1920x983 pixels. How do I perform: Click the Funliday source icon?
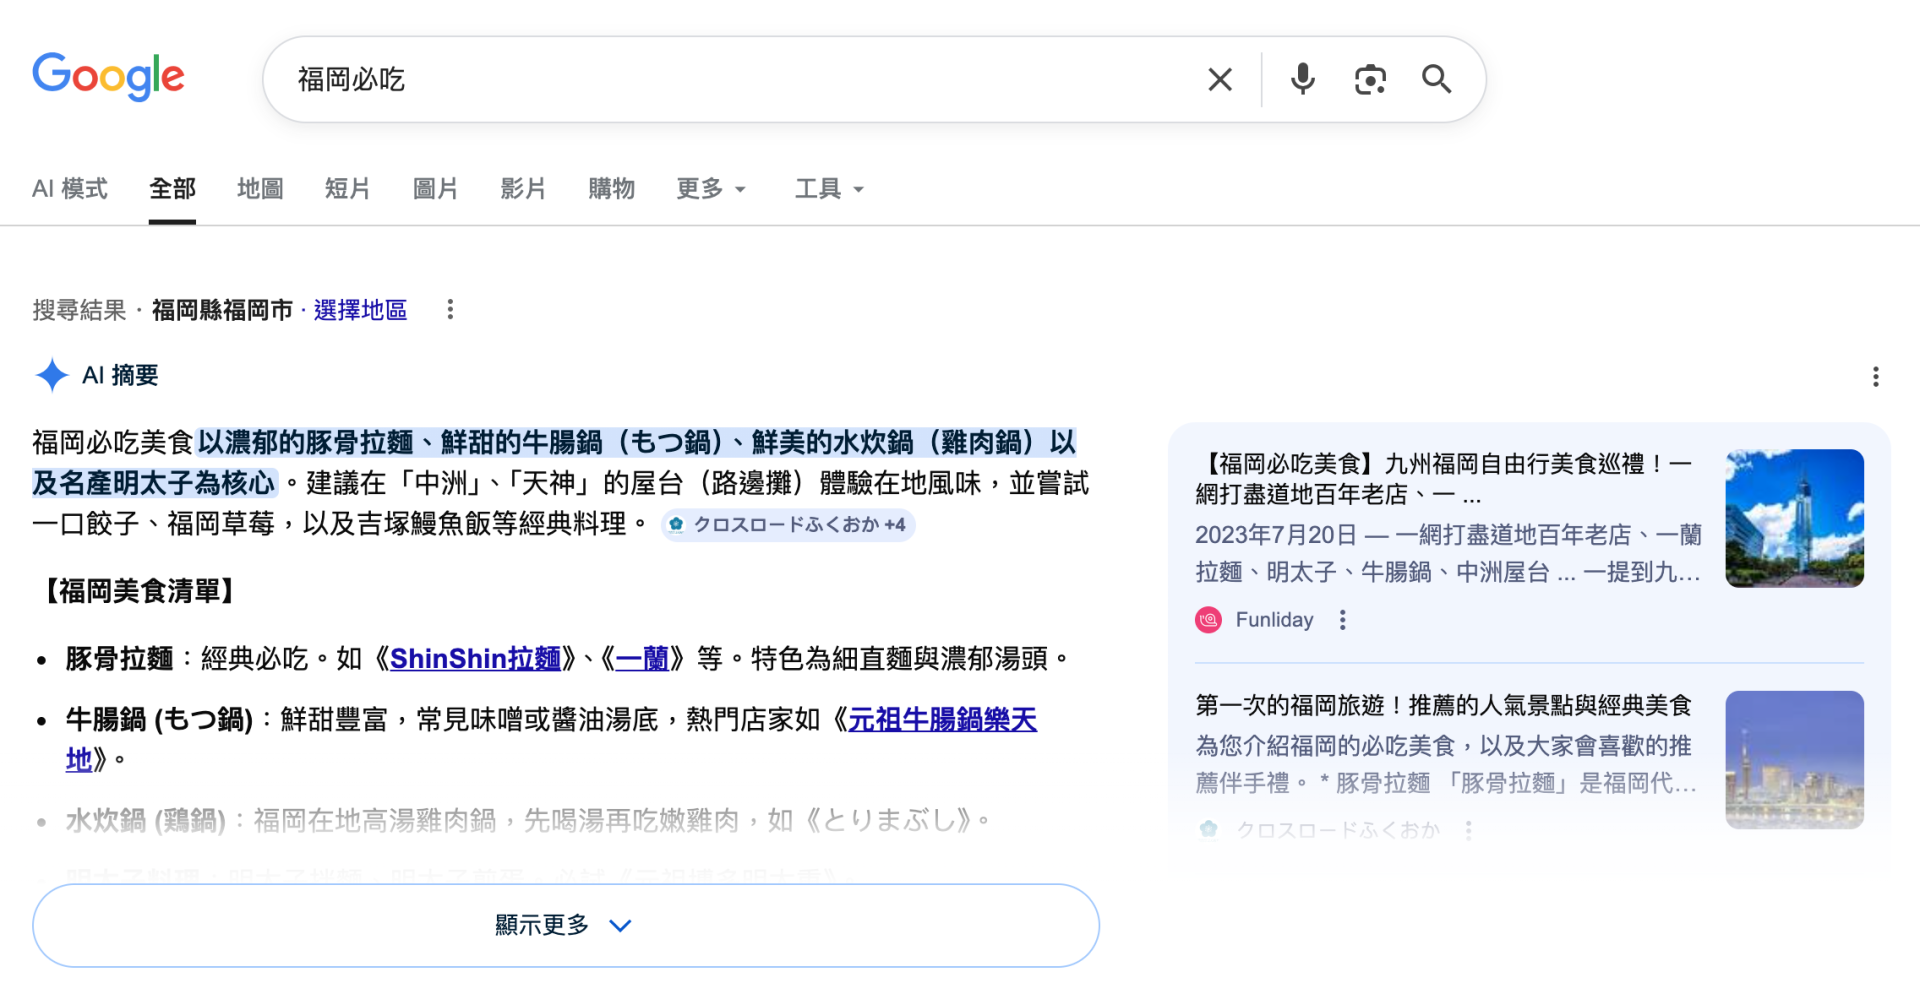(x=1208, y=620)
